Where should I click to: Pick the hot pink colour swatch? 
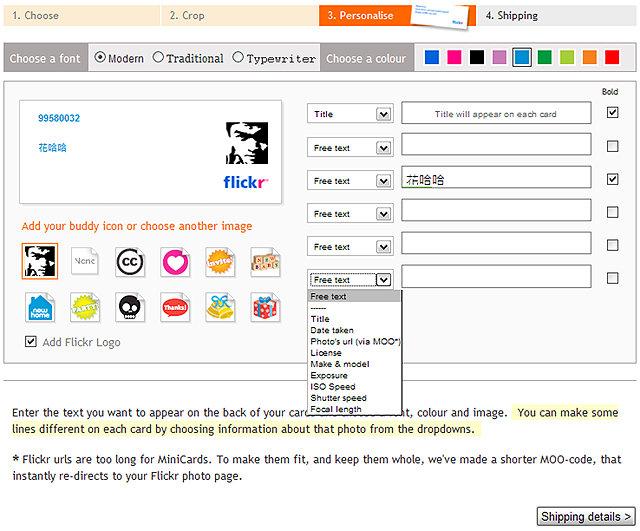[x=454, y=57]
